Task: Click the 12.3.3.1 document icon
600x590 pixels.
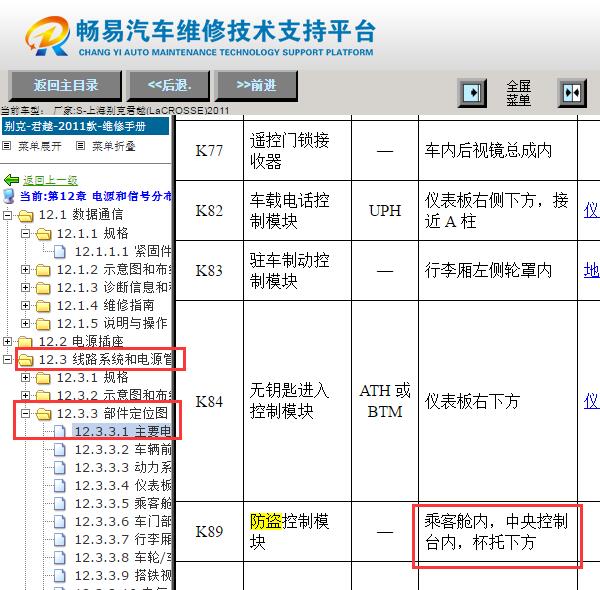Action: tap(59, 432)
